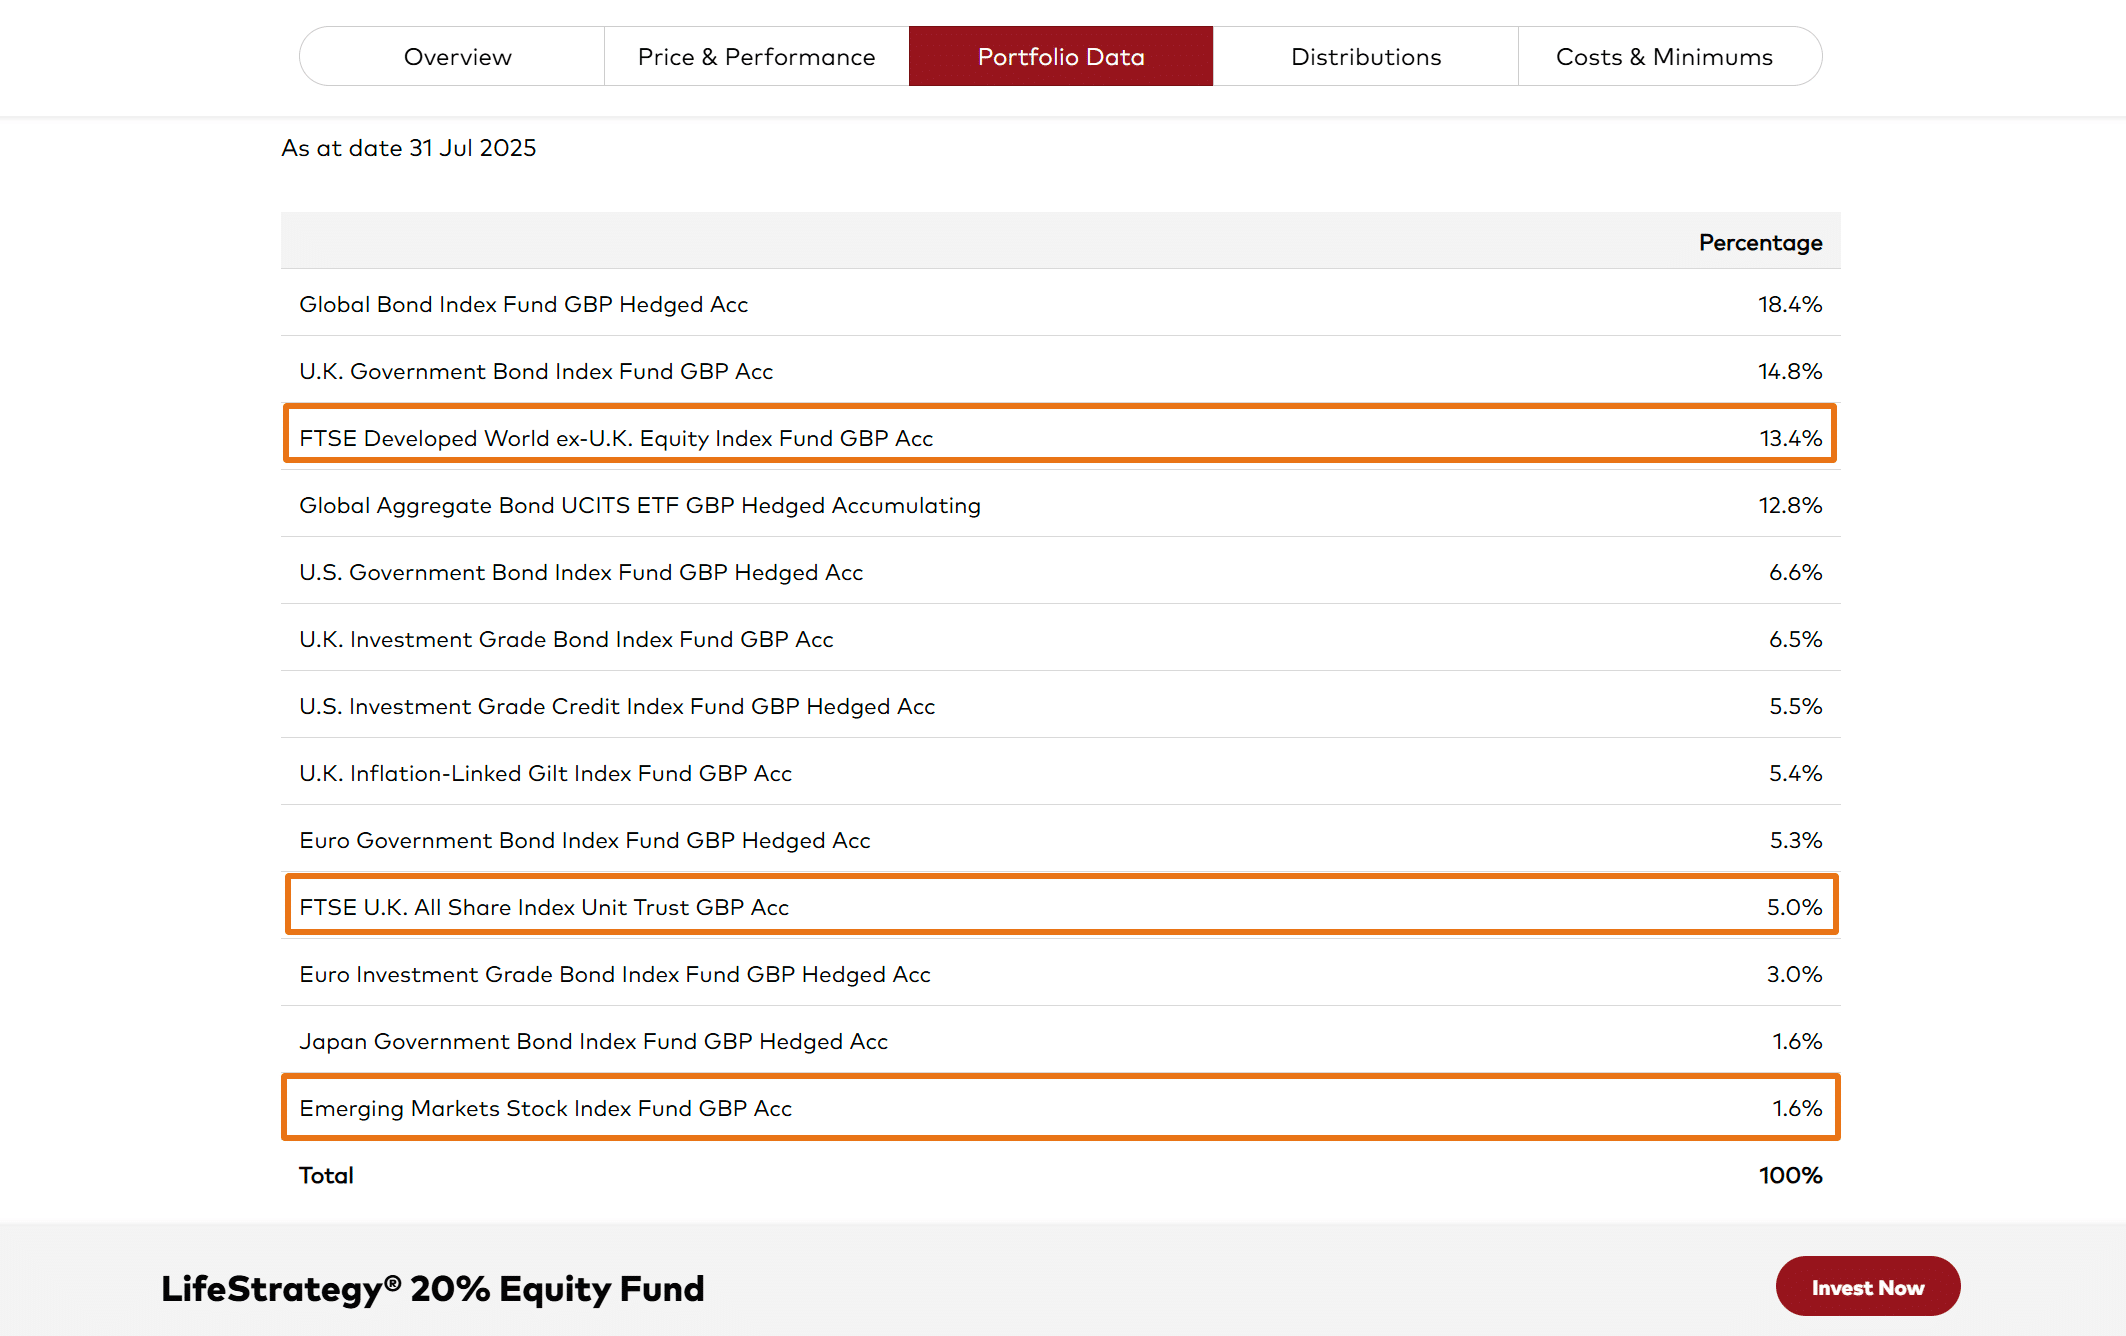Viewport: 2126px width, 1336px height.
Task: Go to the Distributions tab
Action: (1366, 56)
